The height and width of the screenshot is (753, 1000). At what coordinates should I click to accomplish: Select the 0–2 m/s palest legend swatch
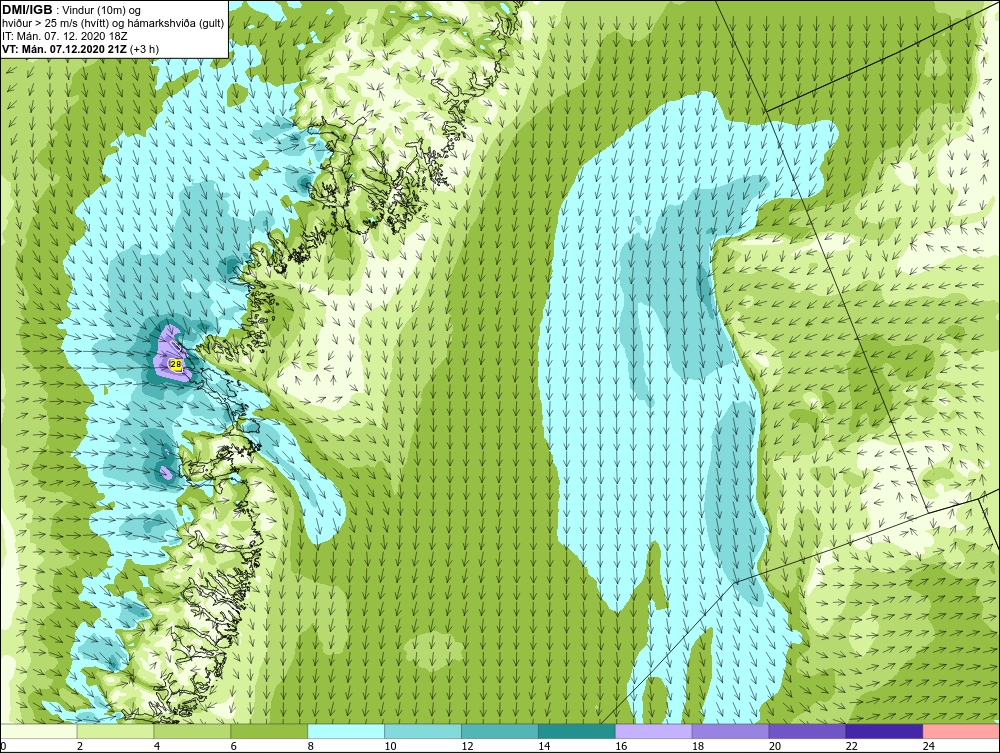click(x=38, y=731)
